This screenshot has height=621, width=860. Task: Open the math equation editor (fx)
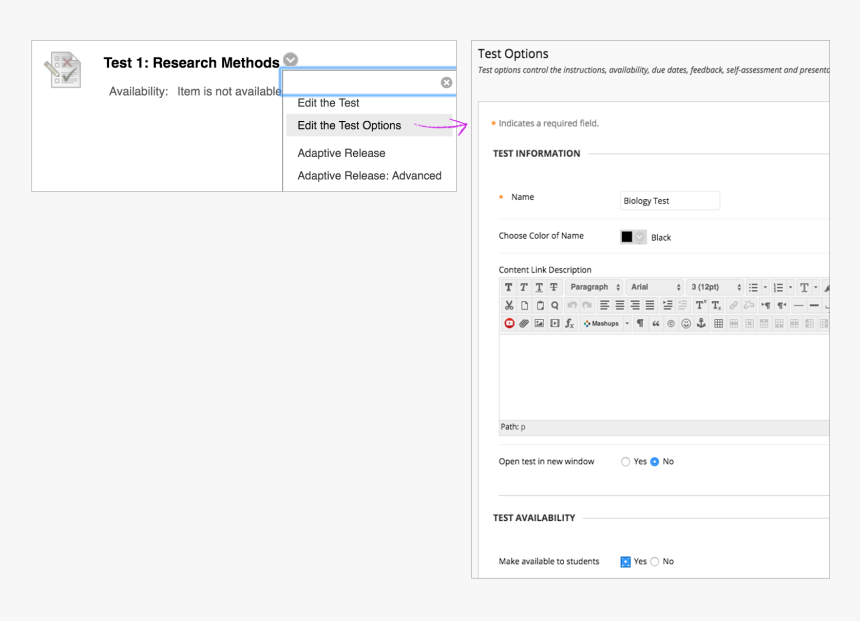coord(568,322)
